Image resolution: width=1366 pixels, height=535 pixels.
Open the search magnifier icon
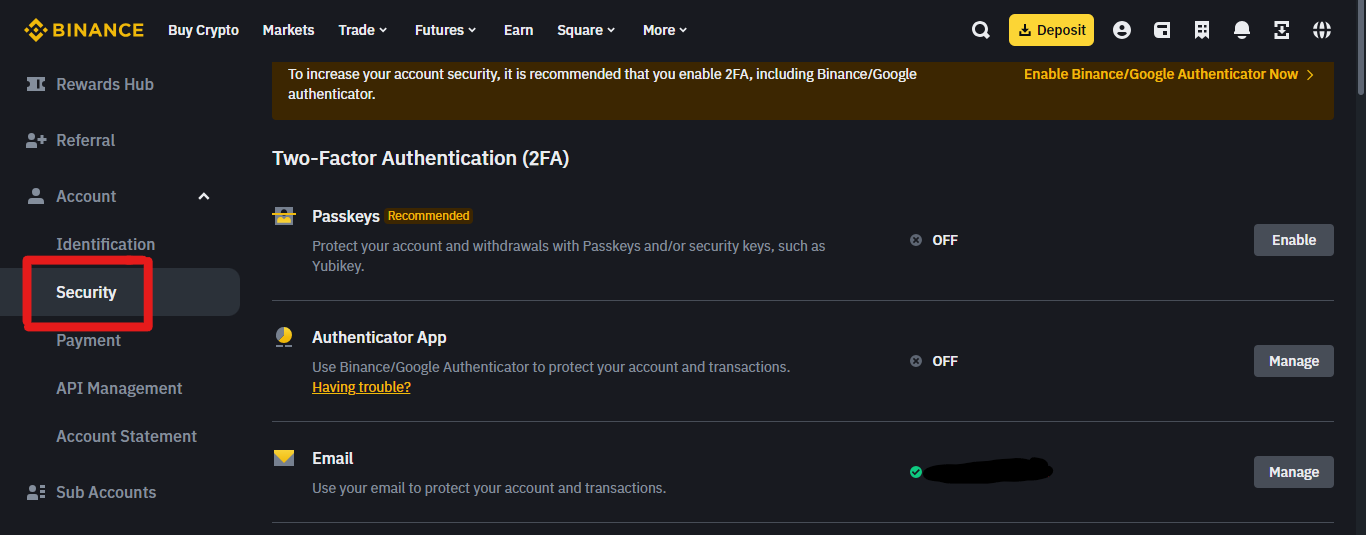pyautogui.click(x=980, y=30)
